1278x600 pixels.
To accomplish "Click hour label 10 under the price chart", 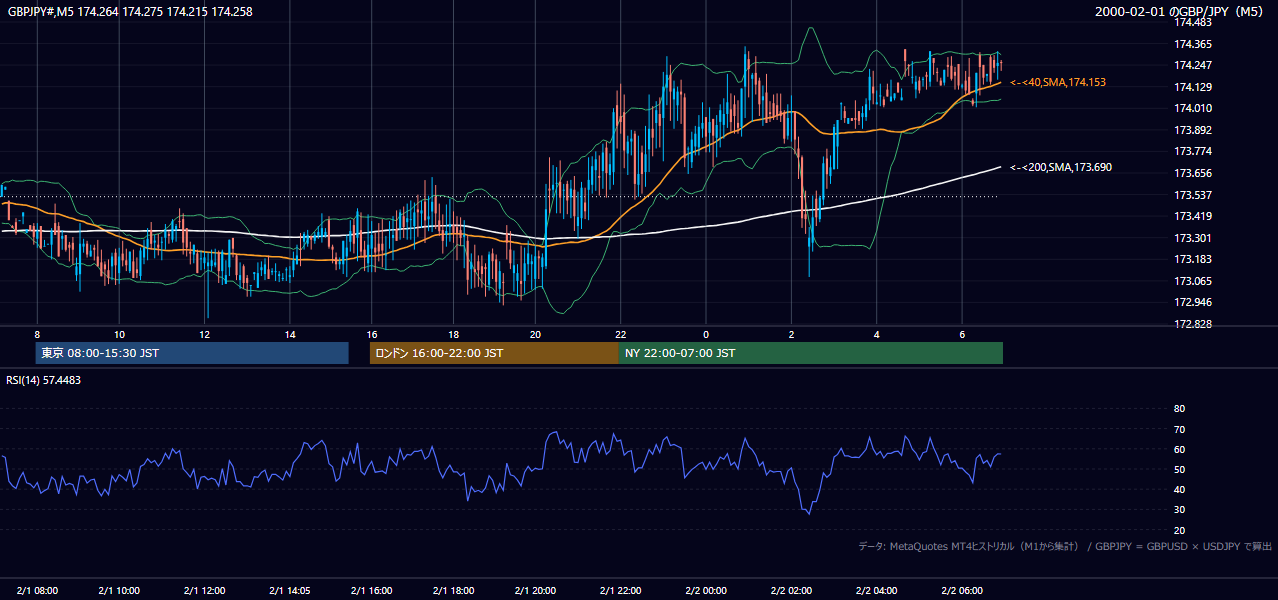I will pyautogui.click(x=119, y=334).
